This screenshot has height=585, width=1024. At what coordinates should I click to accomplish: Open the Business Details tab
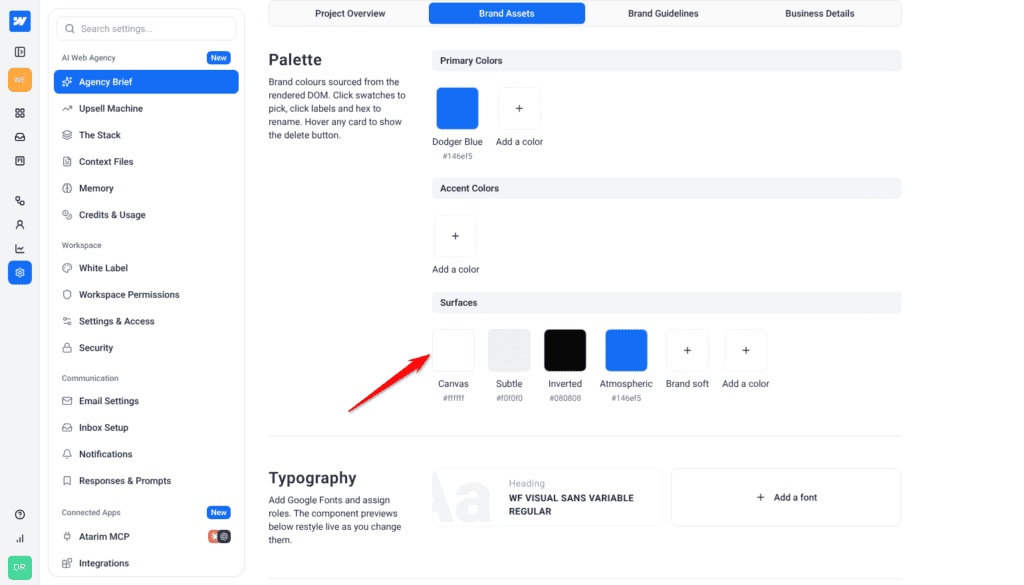tap(820, 13)
